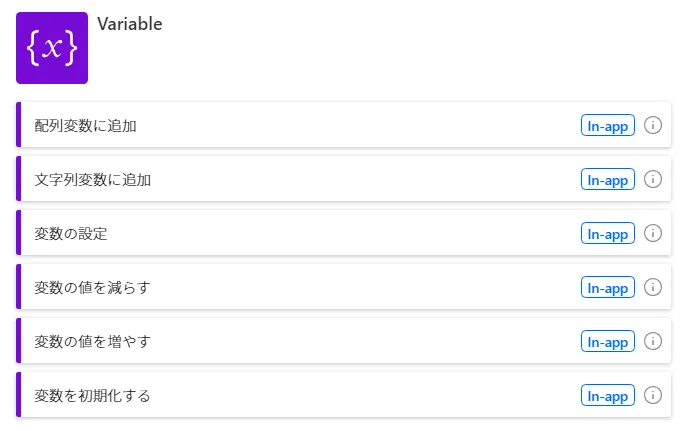Click the Variable heading text
Screen dimensions: 688x431
(130, 25)
